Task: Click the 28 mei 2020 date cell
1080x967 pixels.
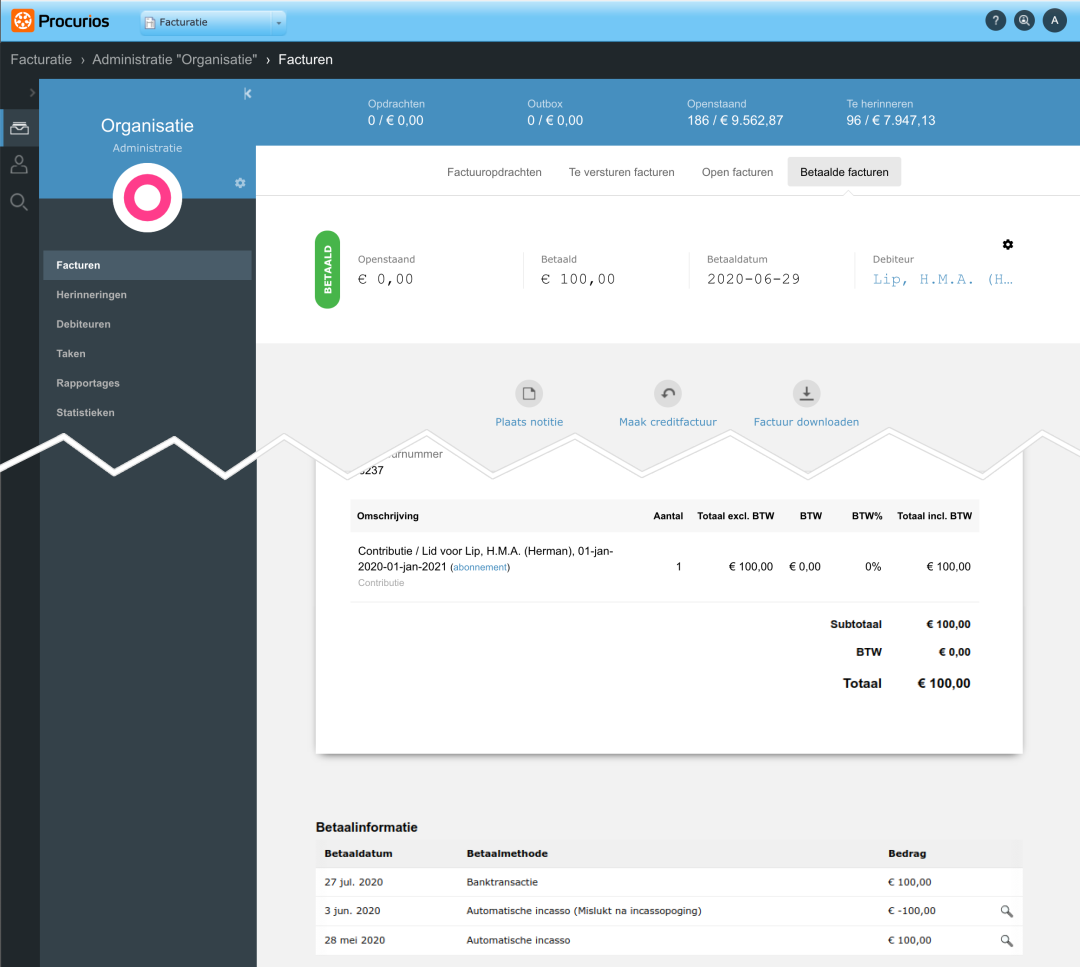Action: [355, 941]
